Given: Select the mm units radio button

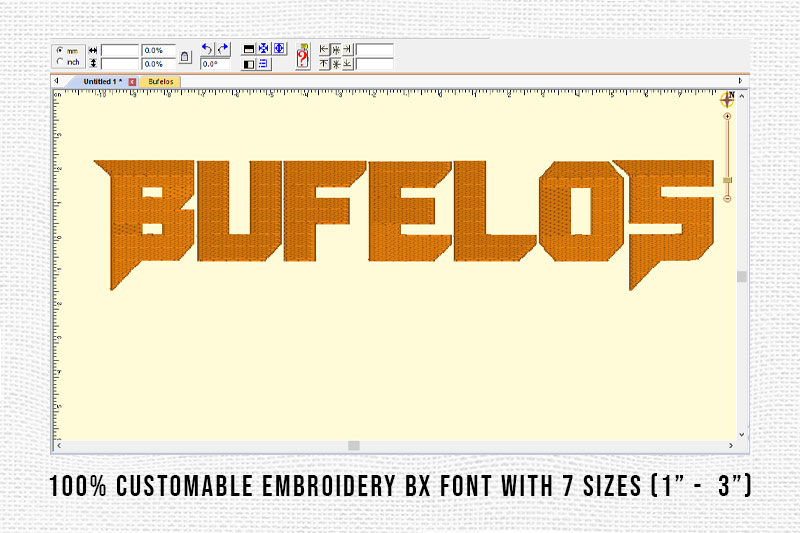Looking at the screenshot, I should [x=60, y=50].
